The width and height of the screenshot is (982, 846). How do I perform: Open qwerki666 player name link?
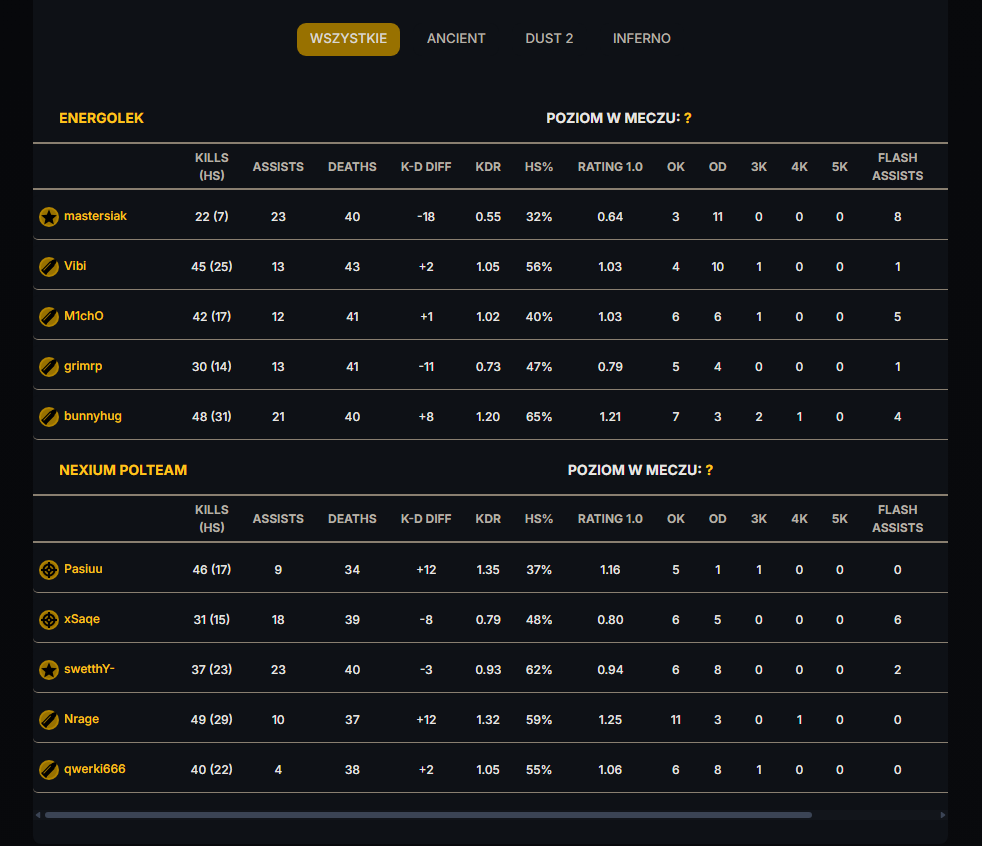point(95,769)
